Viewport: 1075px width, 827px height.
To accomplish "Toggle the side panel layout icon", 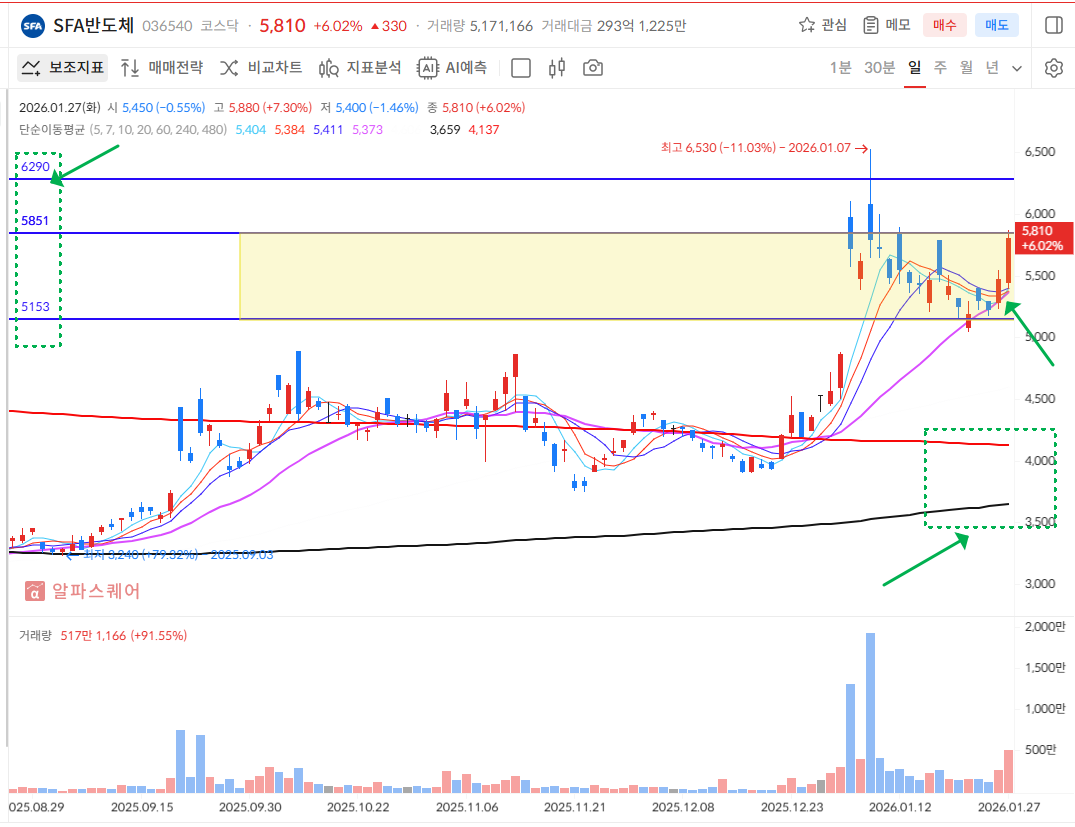I will pyautogui.click(x=1053, y=25).
